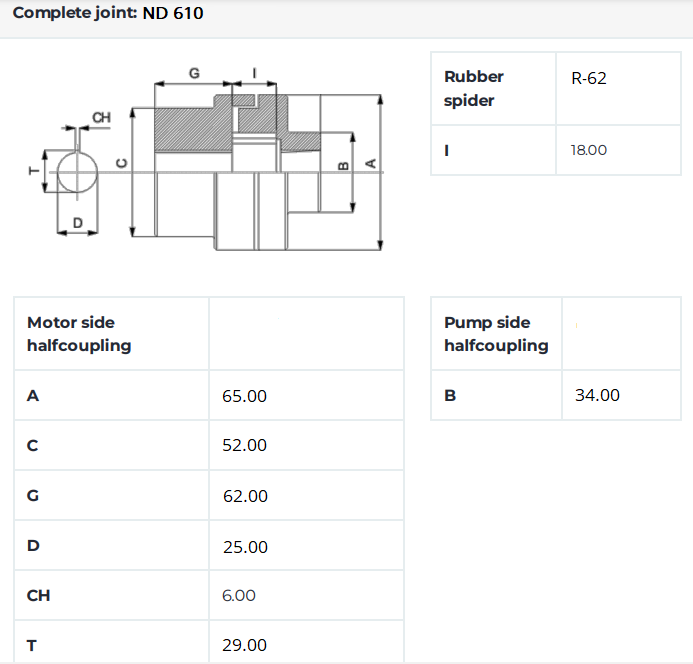Select the I dimension value 18.00
Viewport: 693px width, 664px height.
(x=589, y=150)
